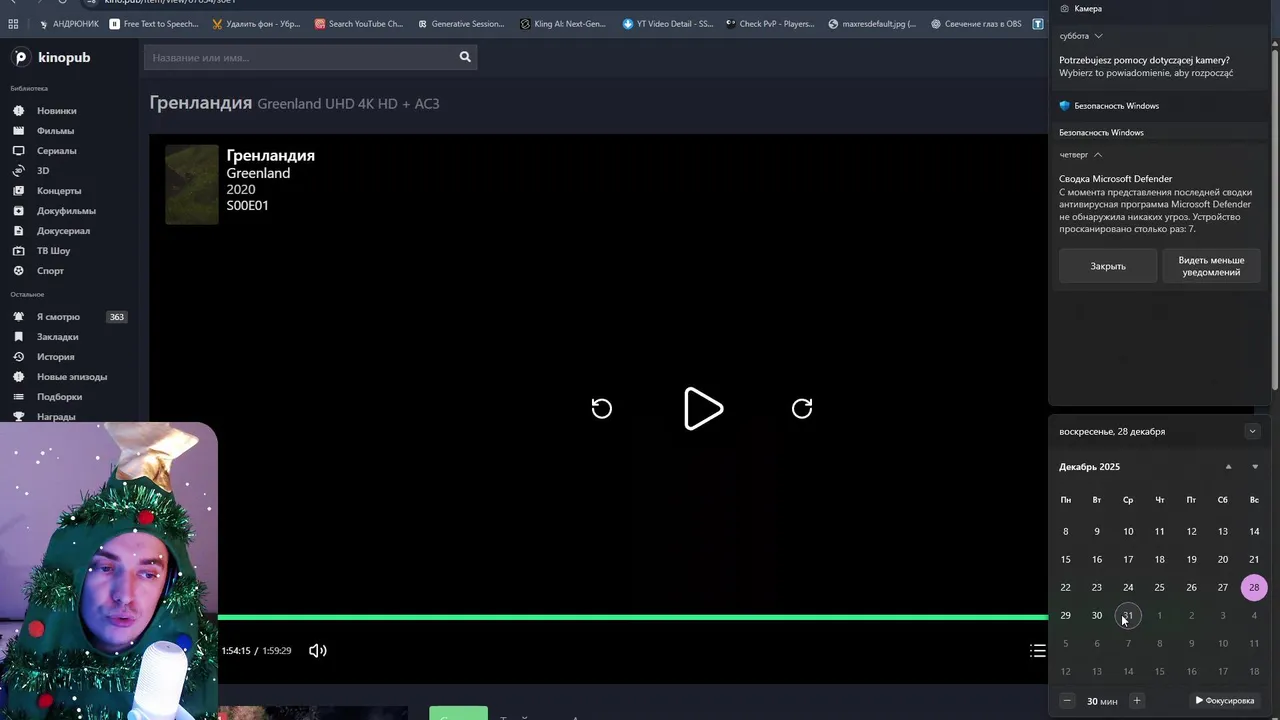Collapse the четверг notification group

pos(1097,155)
